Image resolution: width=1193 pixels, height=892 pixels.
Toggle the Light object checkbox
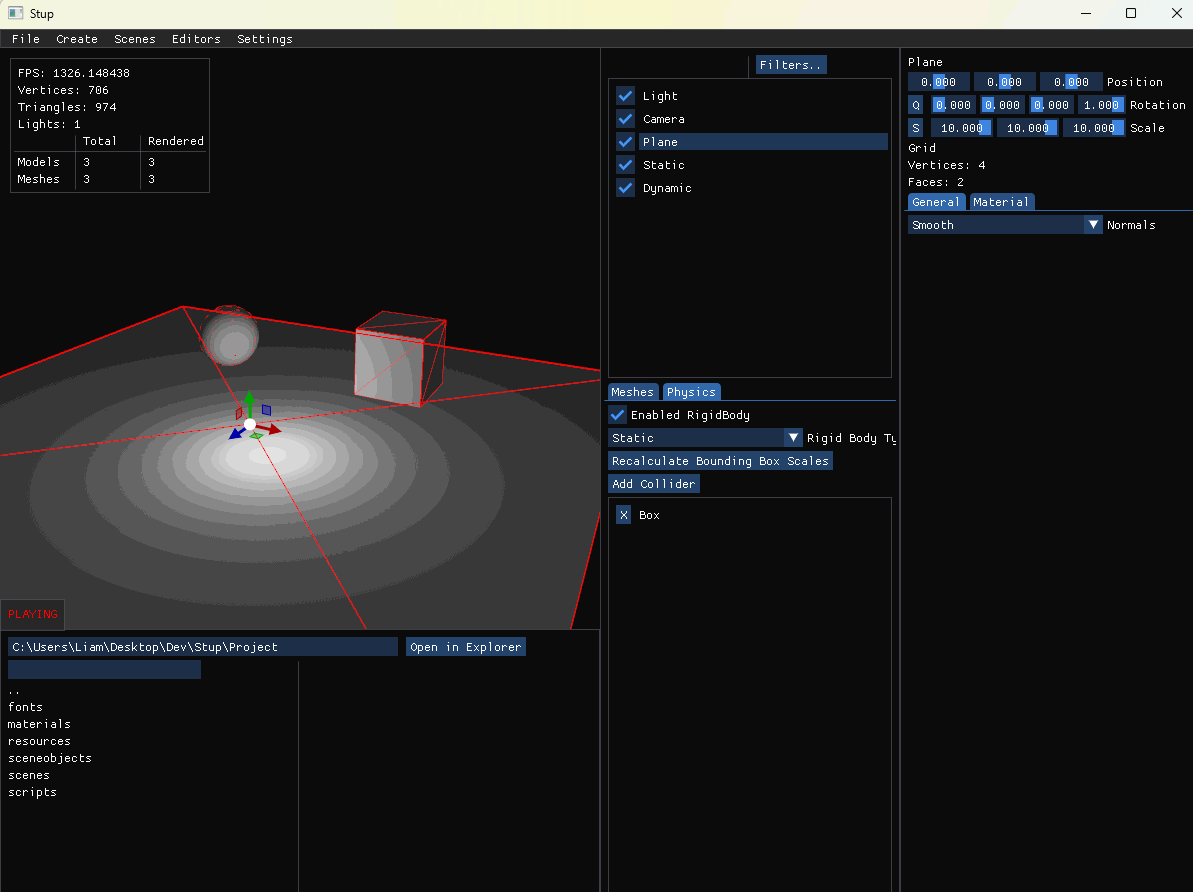click(x=626, y=96)
